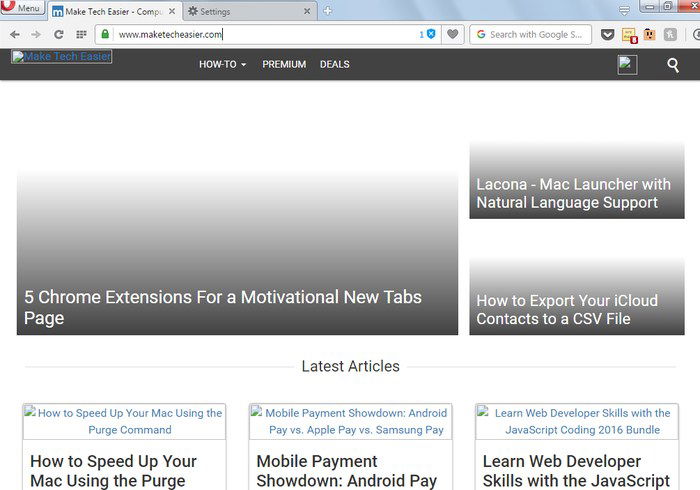The image size is (700, 490).
Task: Open the Pocket extension icon
Action: pos(607,34)
